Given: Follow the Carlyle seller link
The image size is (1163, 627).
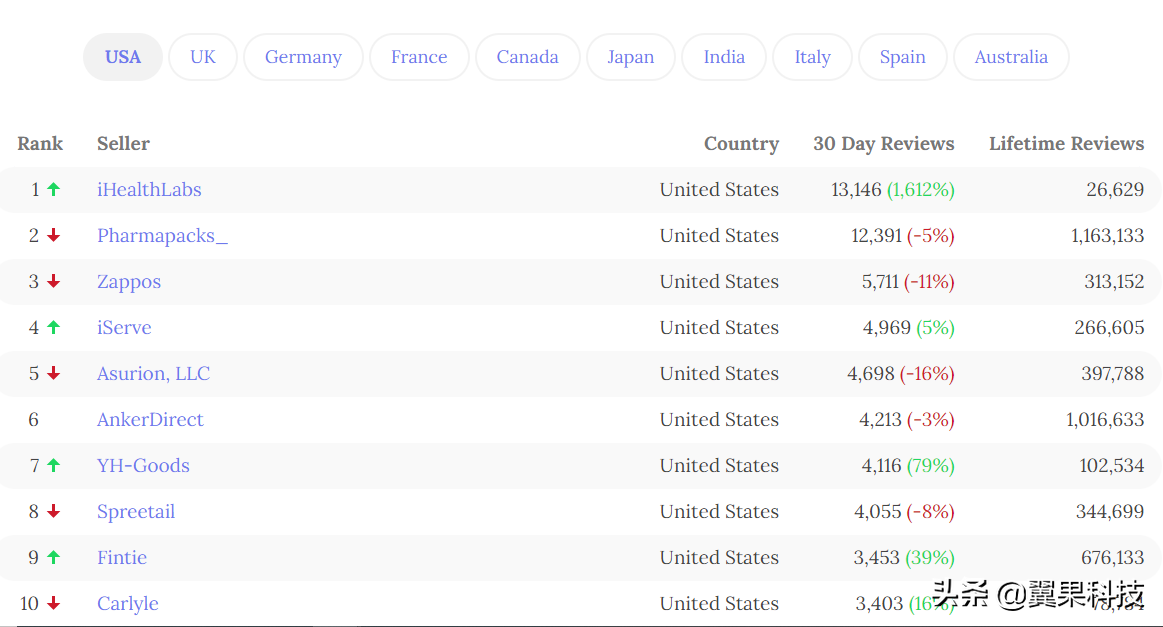Looking at the screenshot, I should click(128, 604).
